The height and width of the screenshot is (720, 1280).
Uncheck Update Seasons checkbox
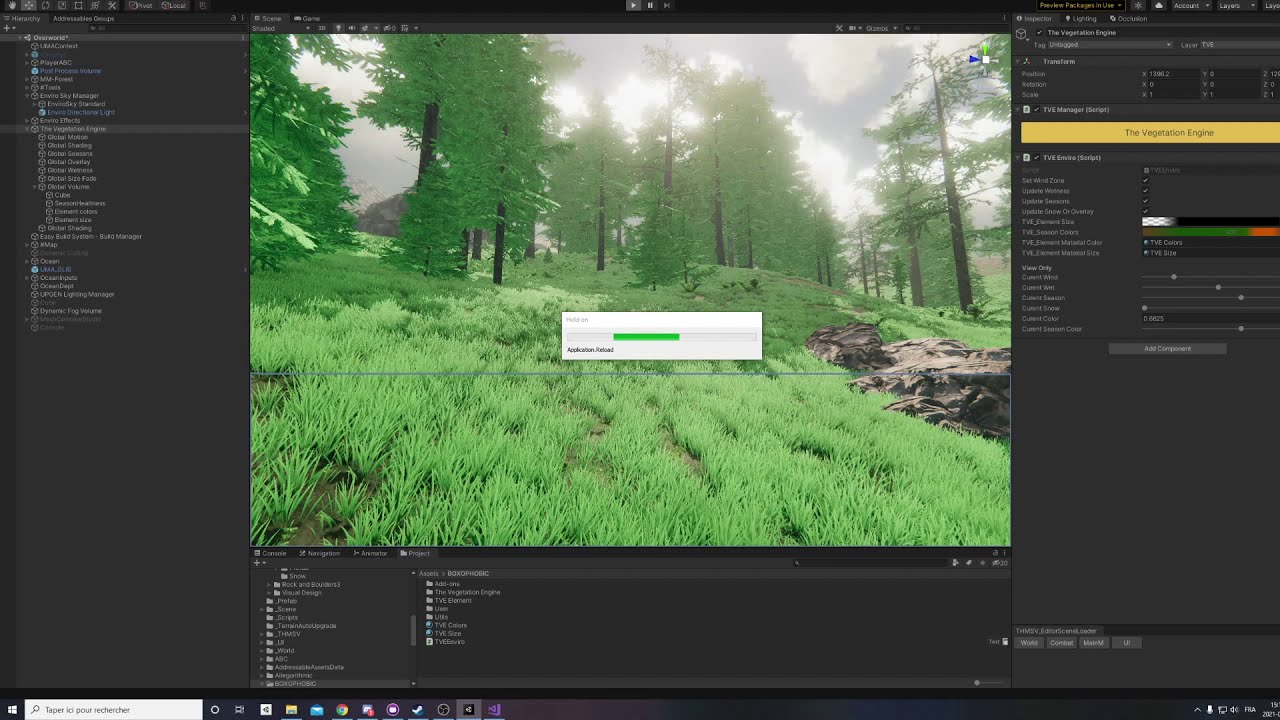point(1146,201)
